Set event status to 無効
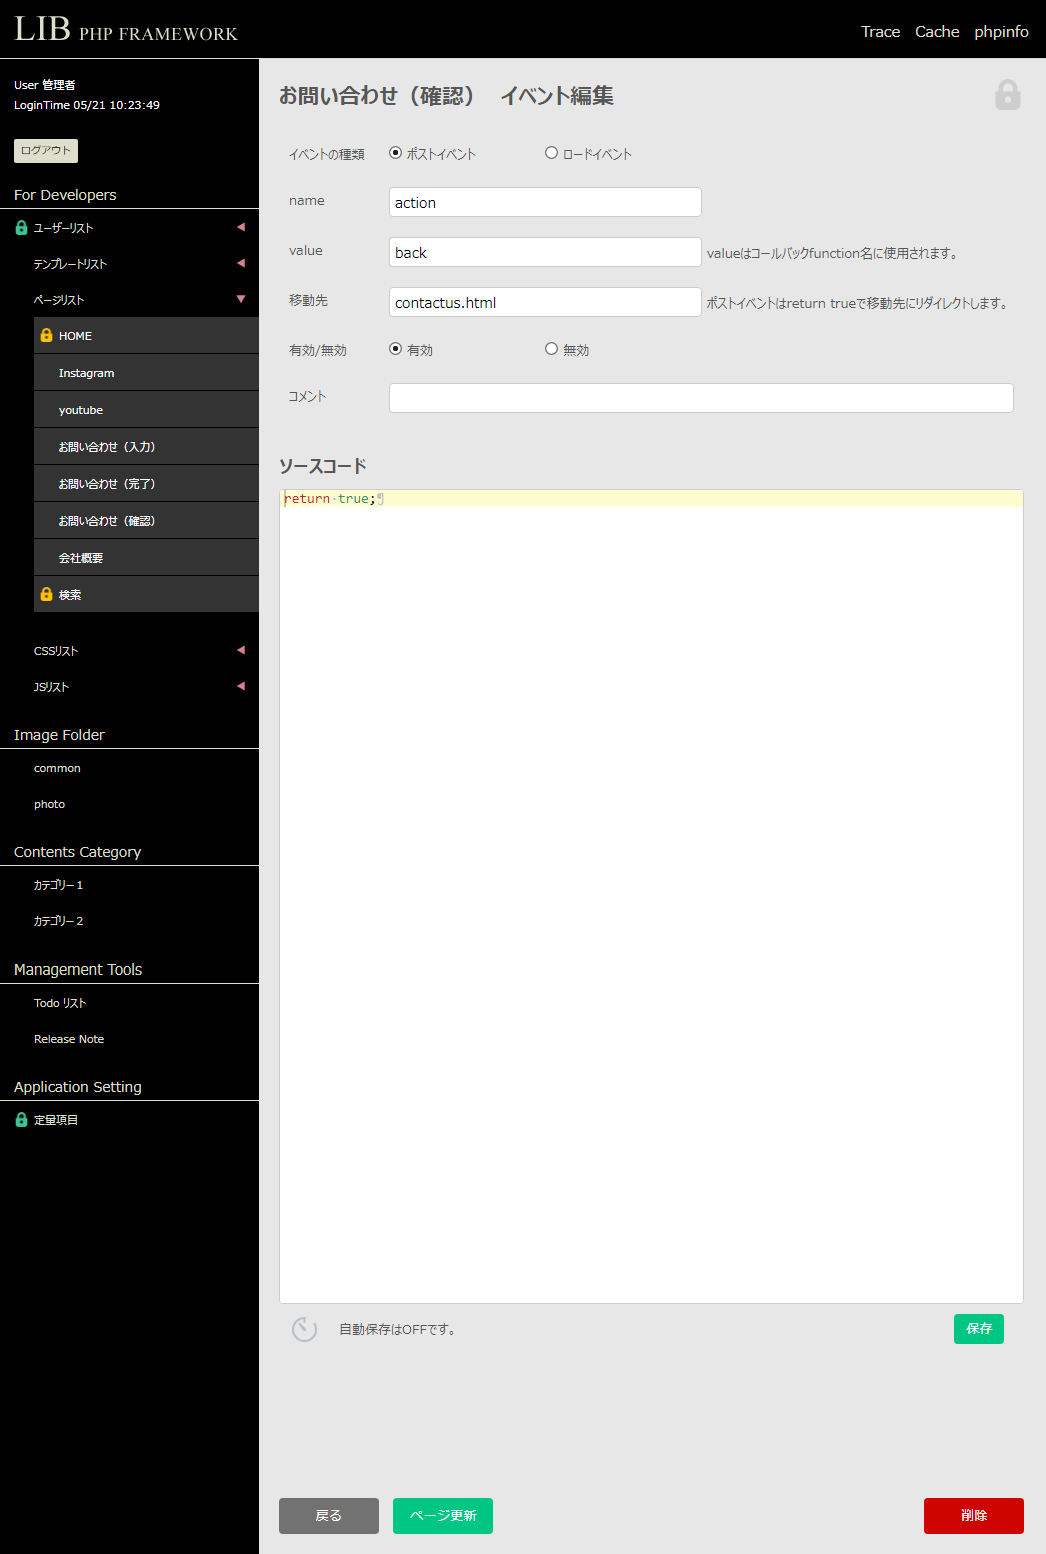This screenshot has height=1554, width=1046. [x=551, y=349]
